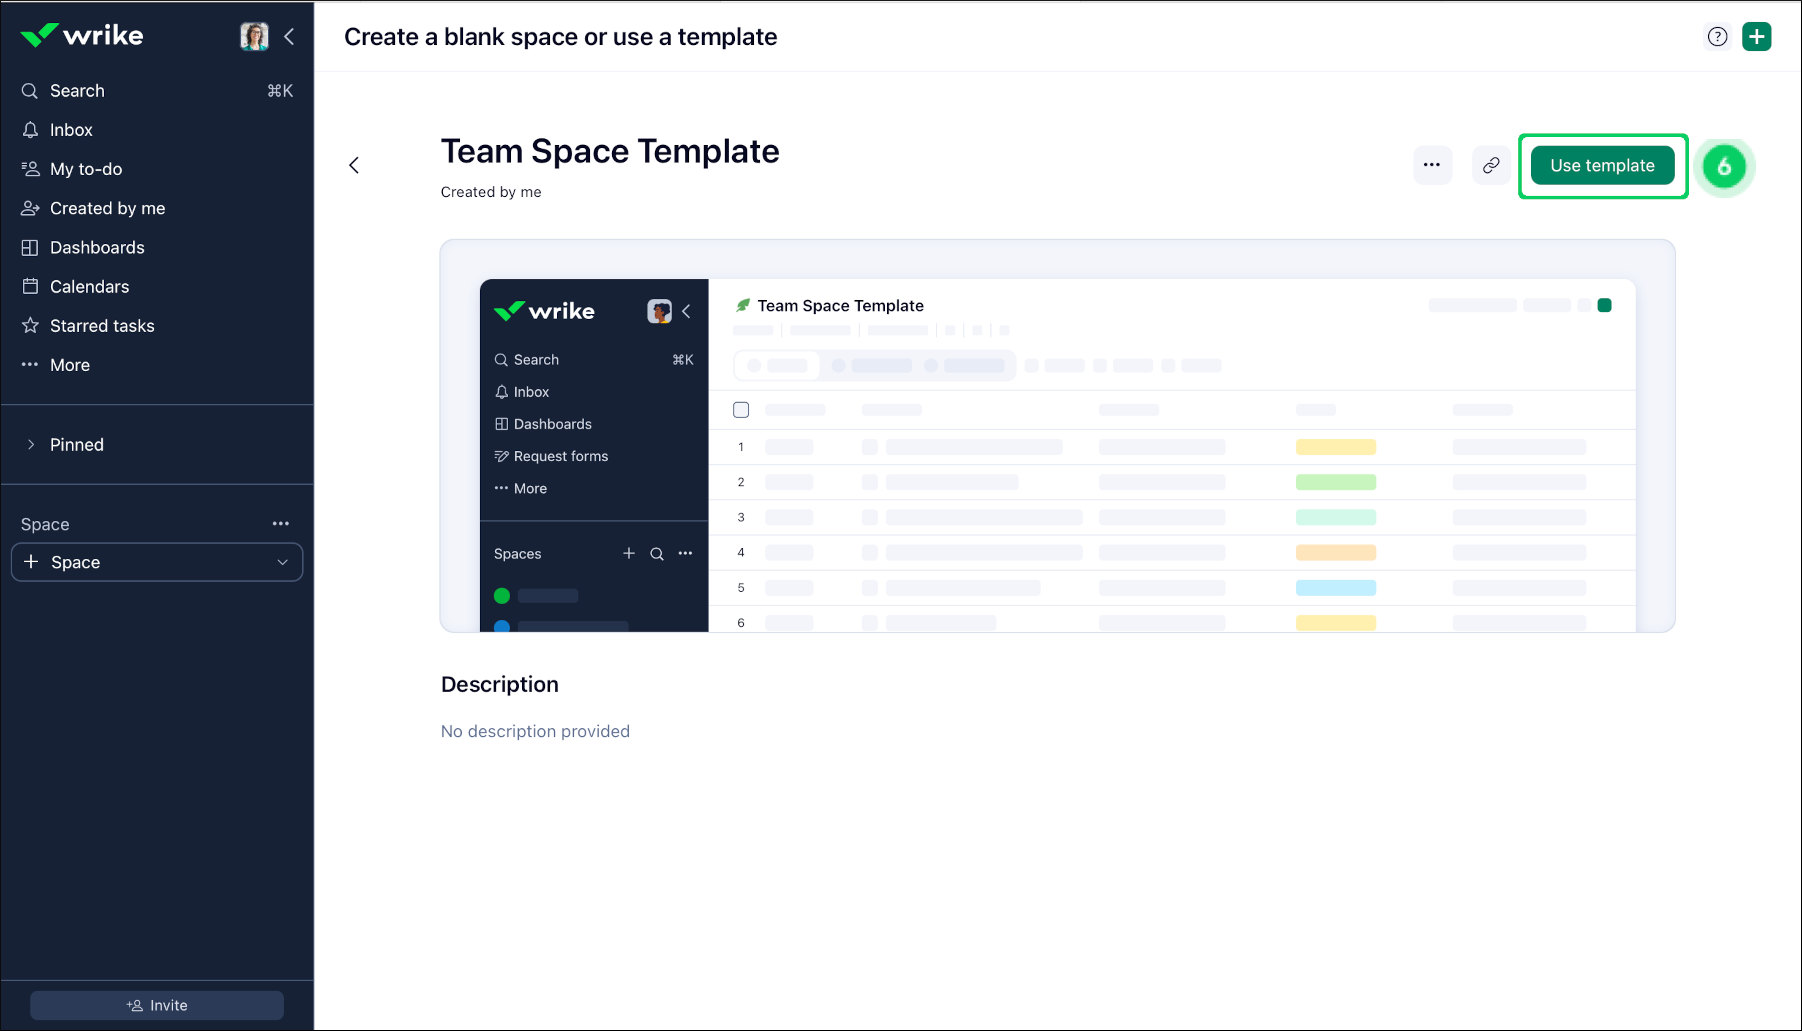Click the yellow status swatch in row 1
The width and height of the screenshot is (1802, 1031).
1335,447
